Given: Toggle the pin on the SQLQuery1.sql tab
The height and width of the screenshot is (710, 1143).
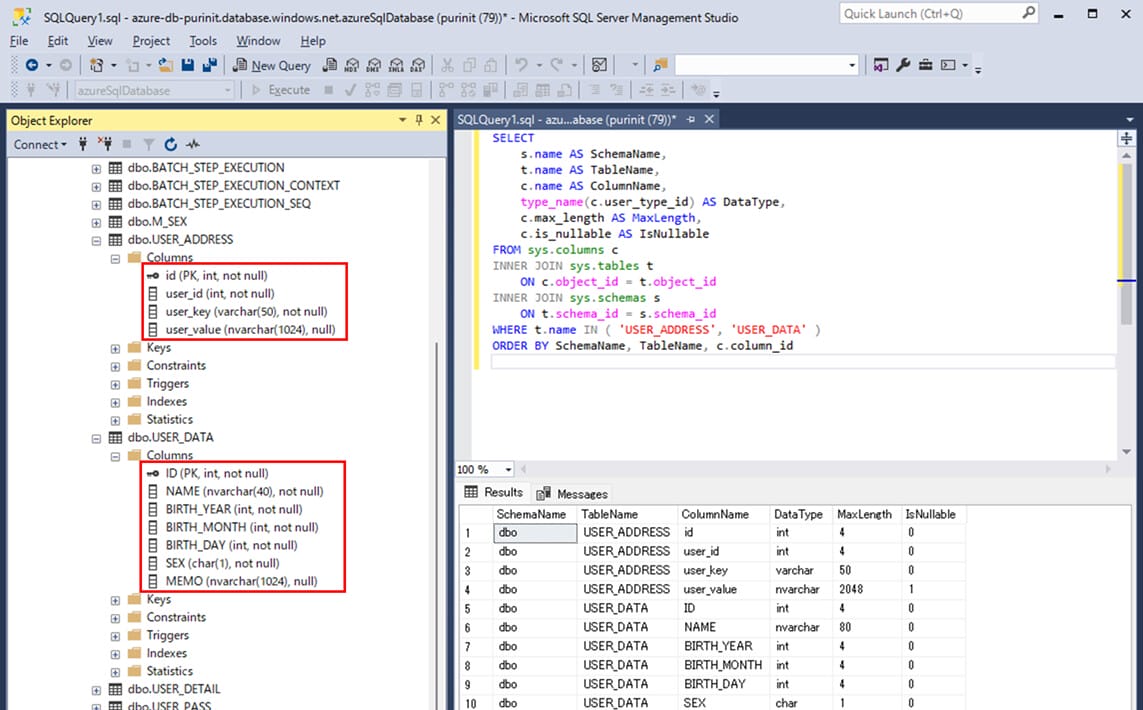Looking at the screenshot, I should pyautogui.click(x=691, y=120).
